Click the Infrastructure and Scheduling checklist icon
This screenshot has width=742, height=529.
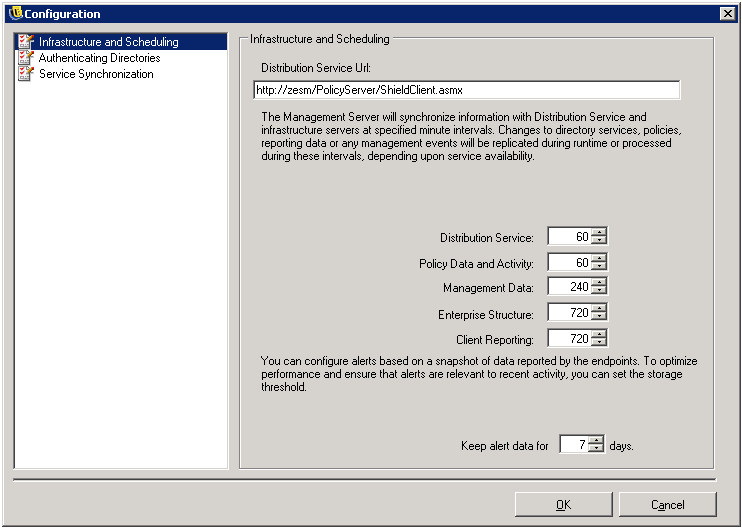(26, 42)
